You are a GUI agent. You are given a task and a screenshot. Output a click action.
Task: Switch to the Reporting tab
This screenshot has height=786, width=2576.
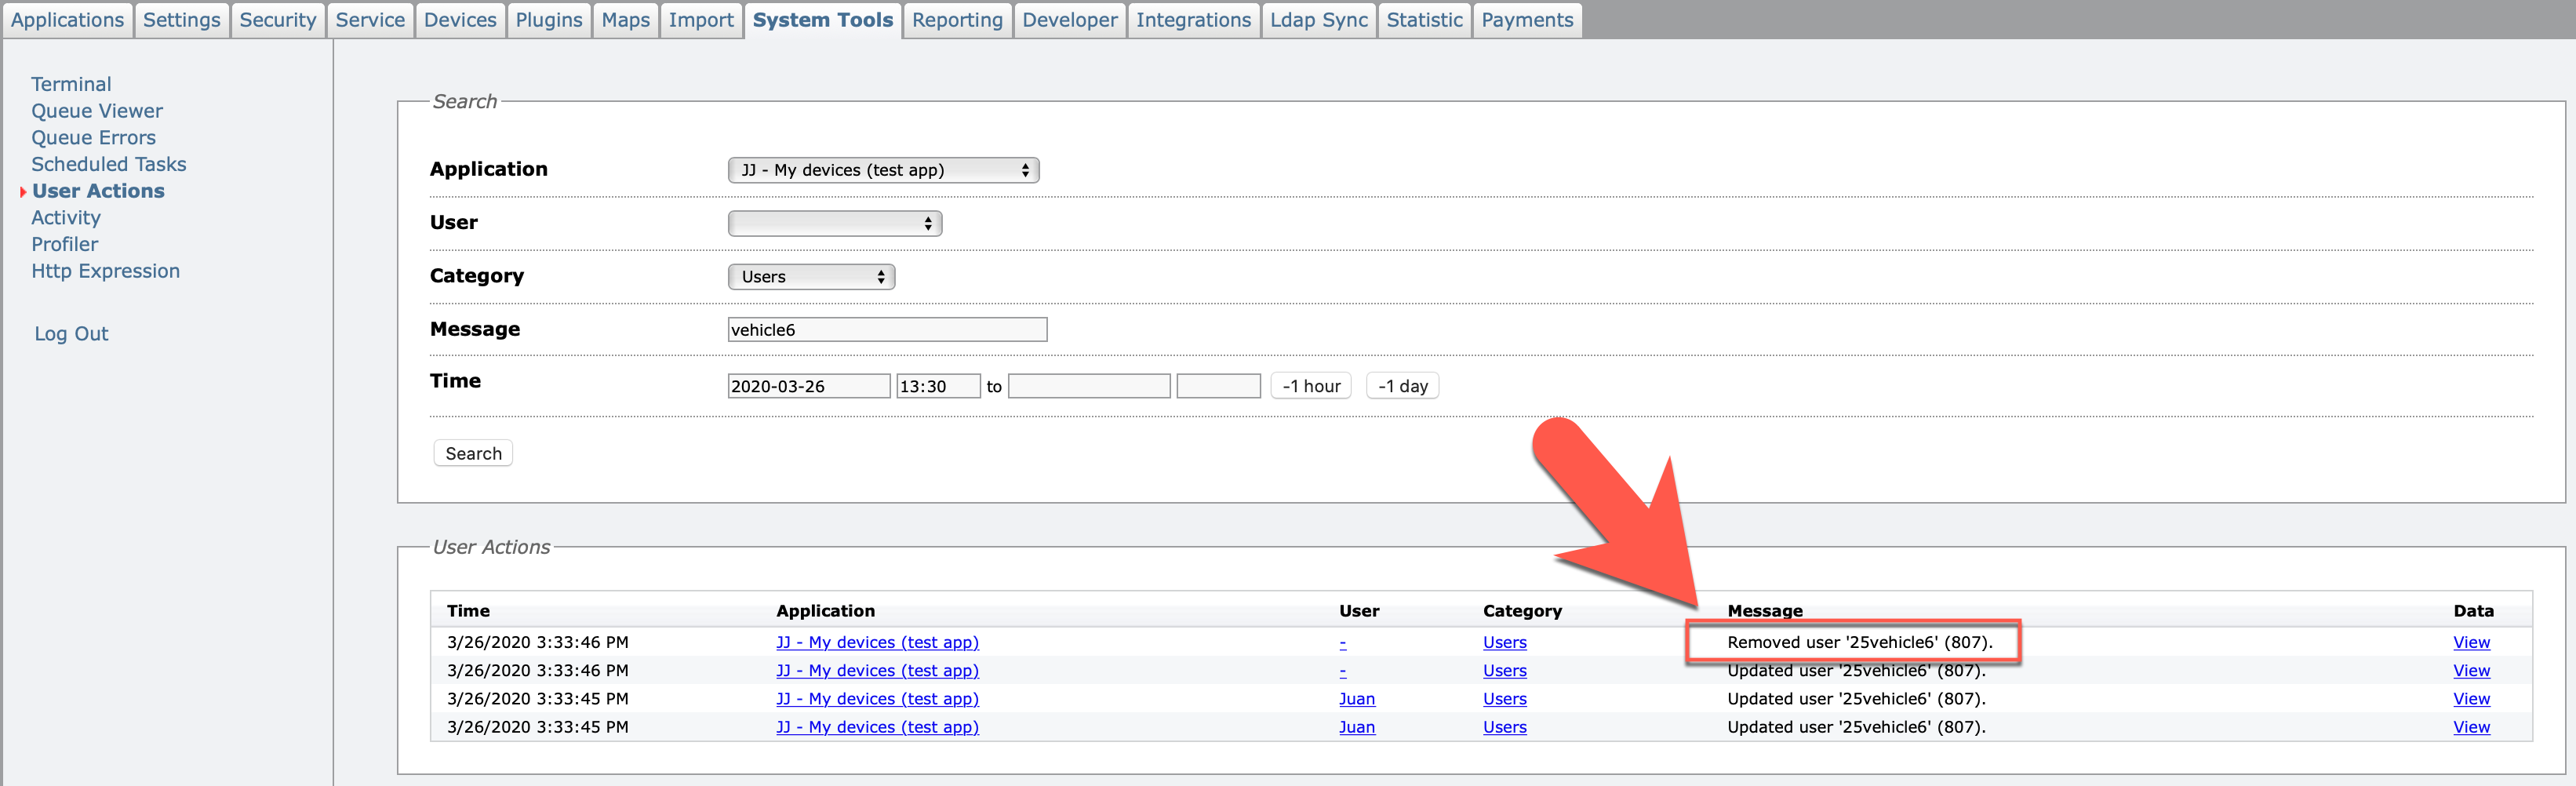pos(957,20)
